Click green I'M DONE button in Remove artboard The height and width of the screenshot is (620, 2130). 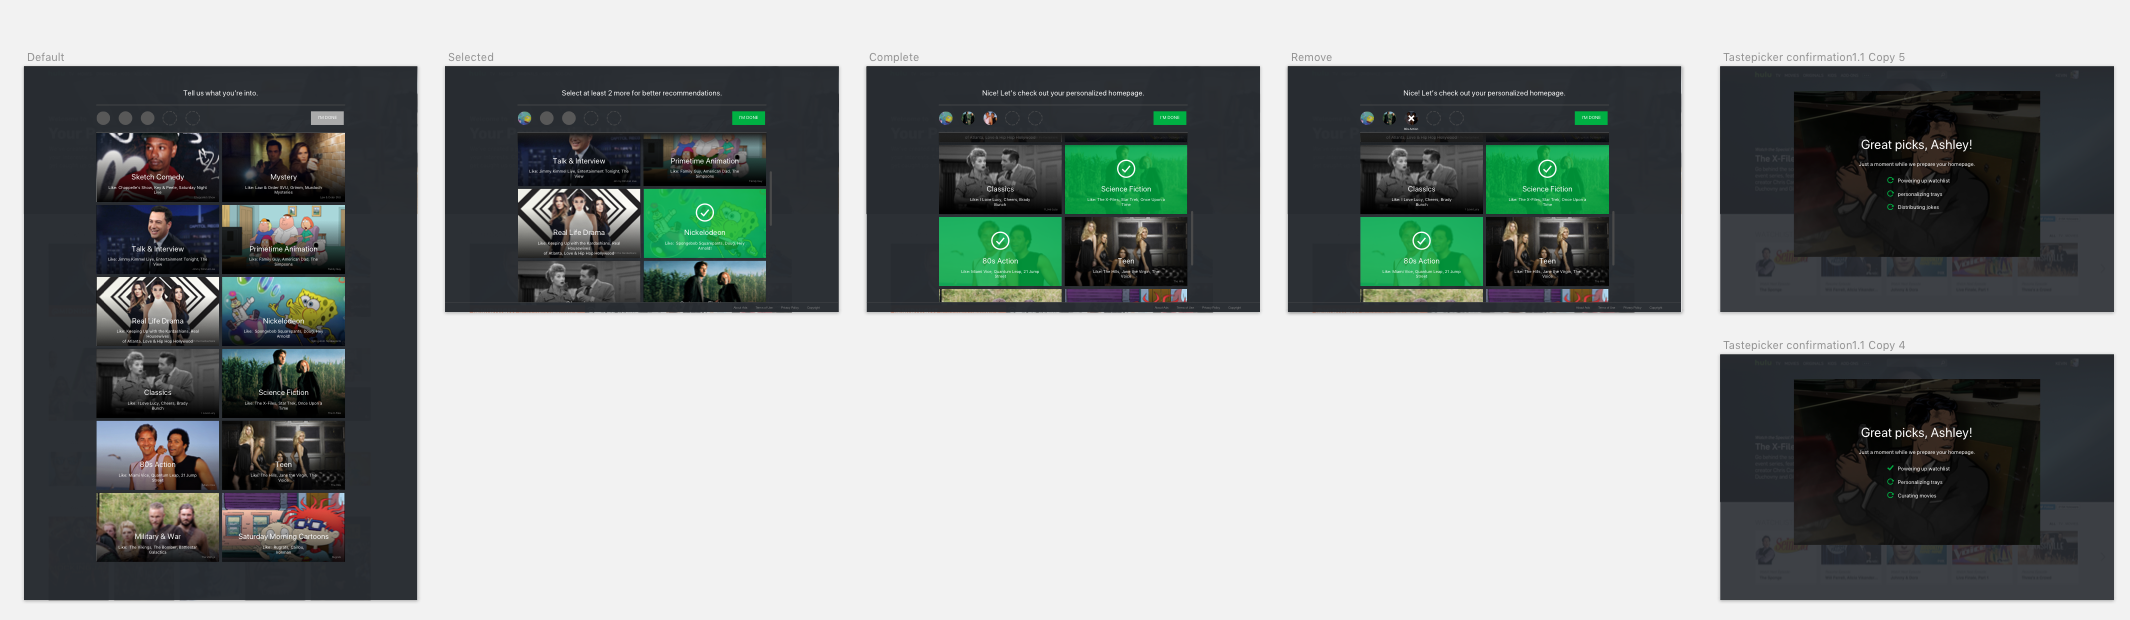[1591, 118]
